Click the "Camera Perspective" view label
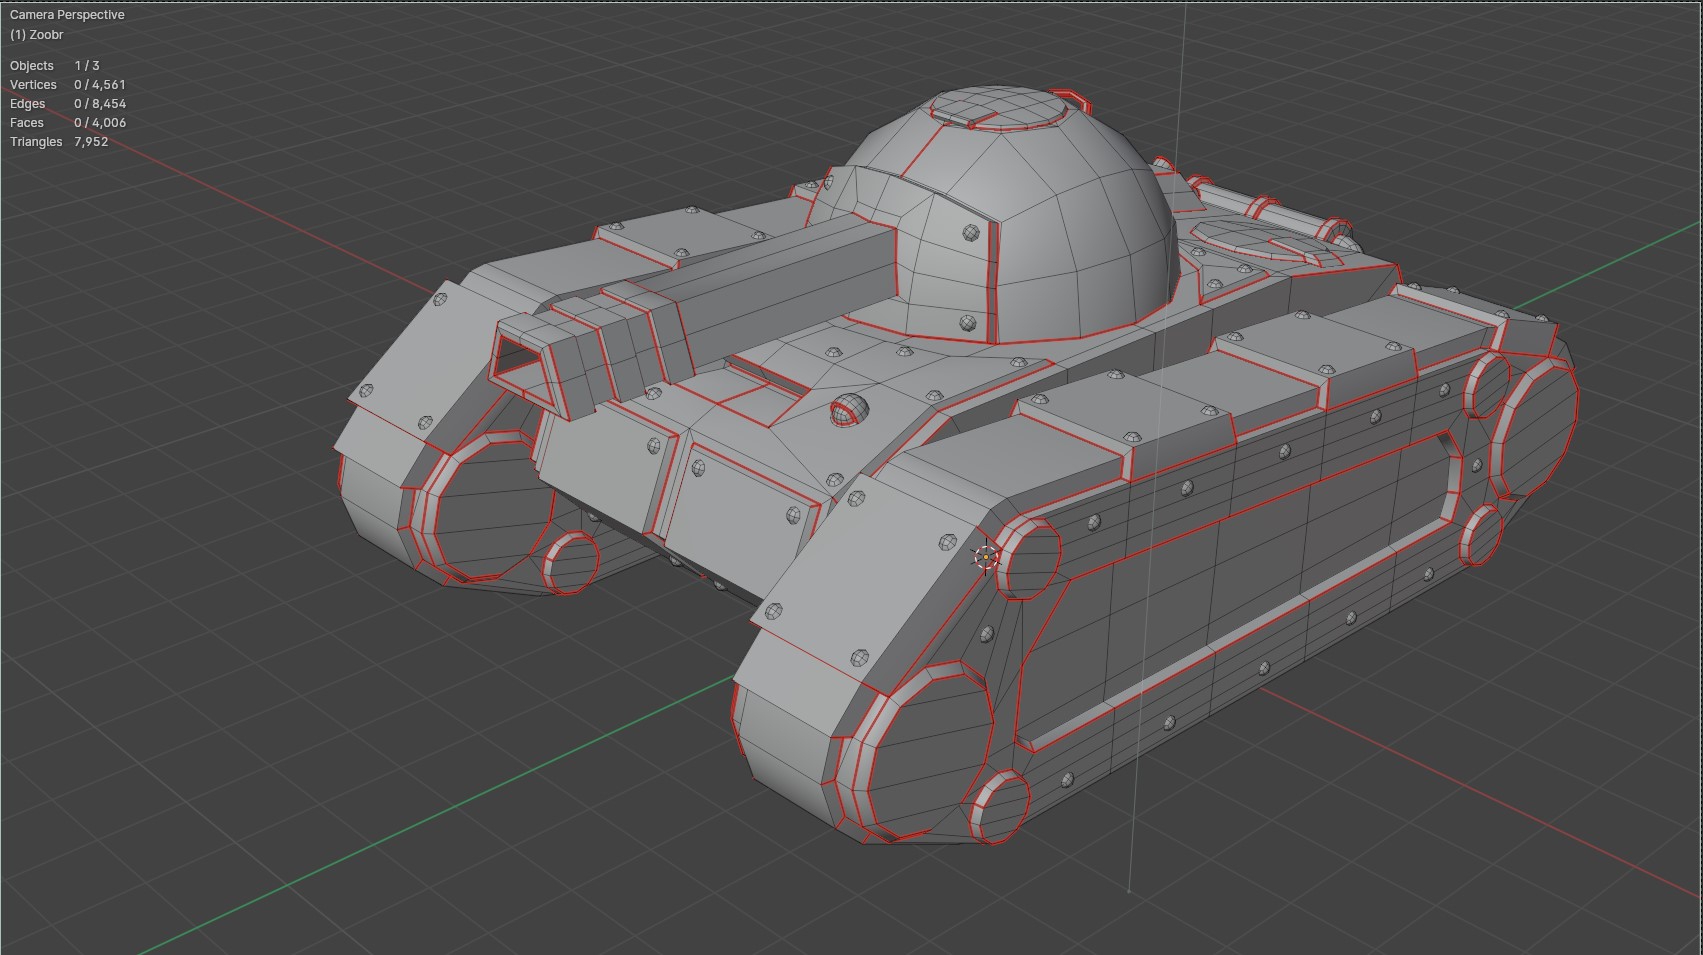The image size is (1703, 955). 67,15
